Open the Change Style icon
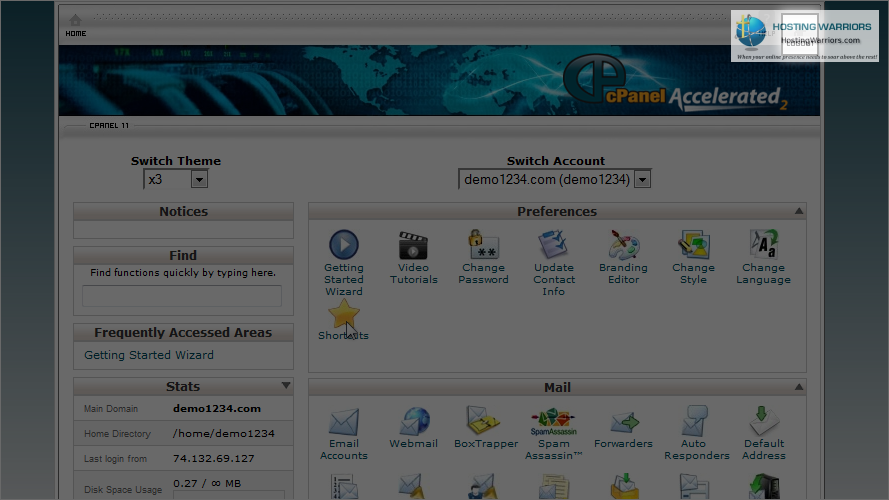The height and width of the screenshot is (500, 889). pos(693,245)
